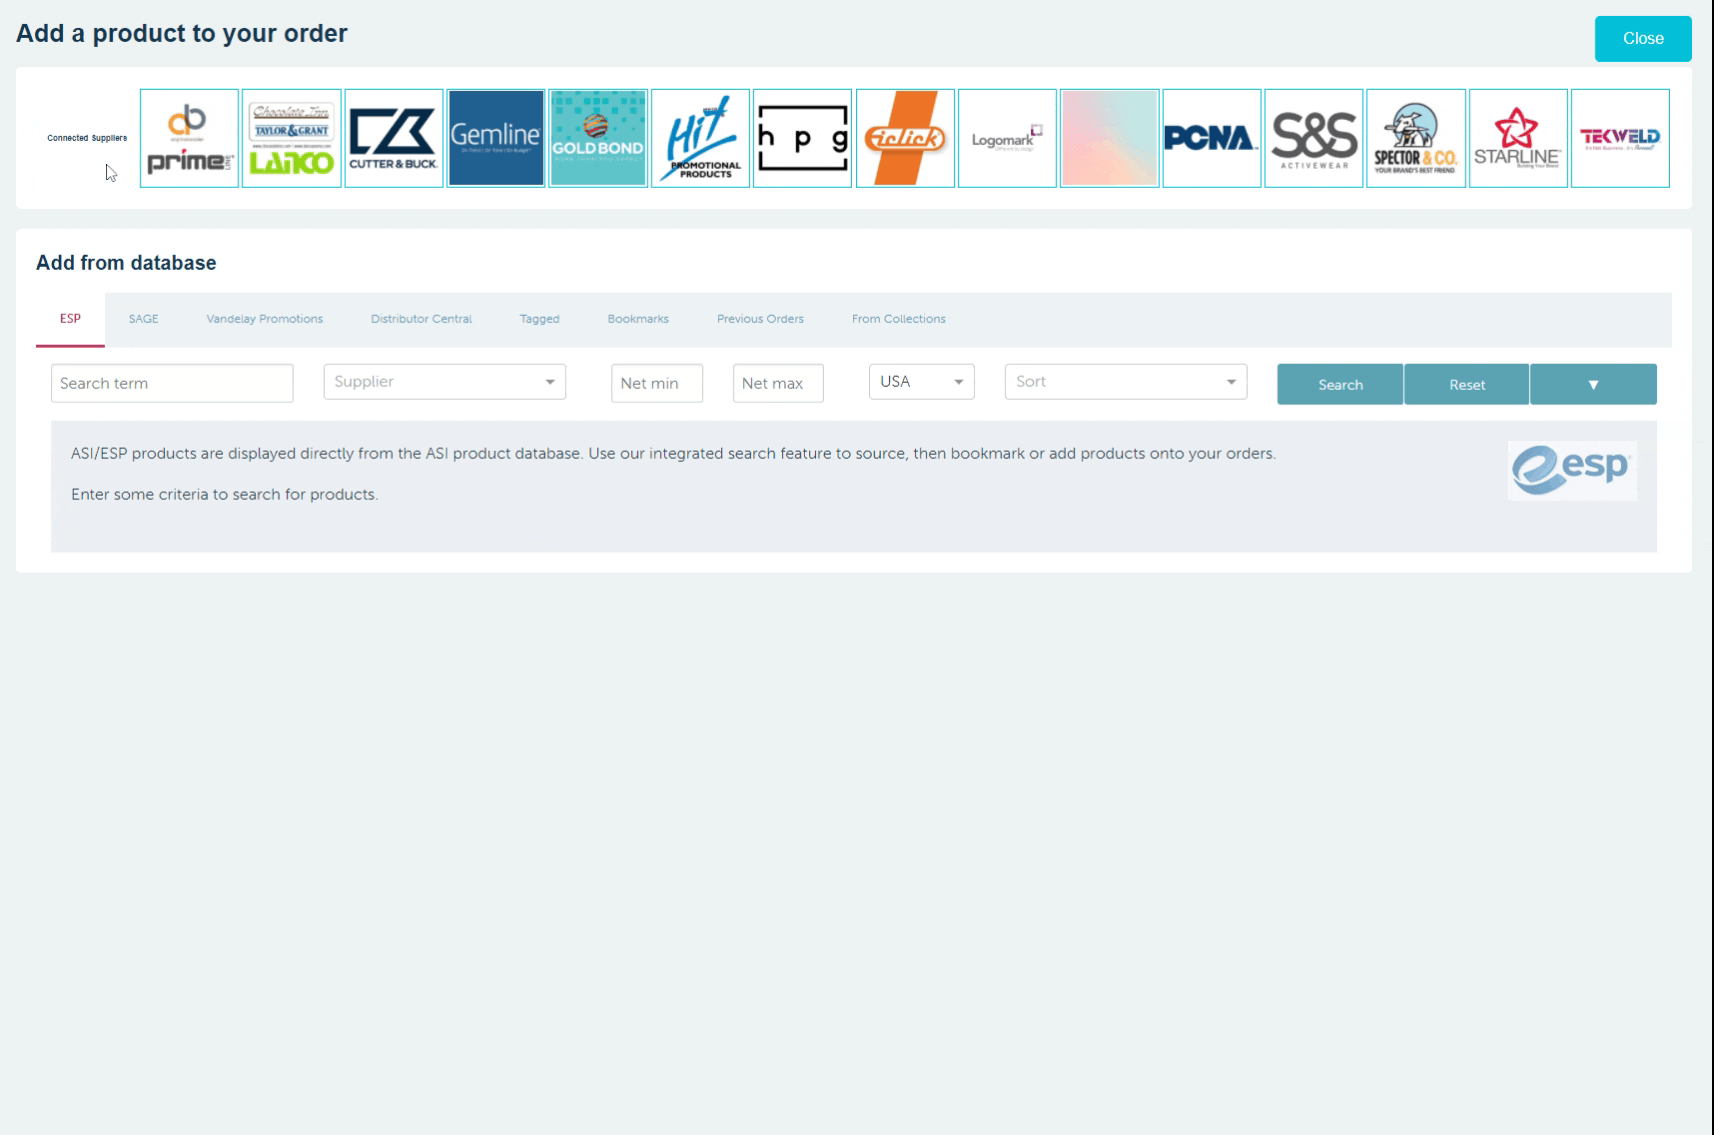Open the PCNA supplier logo
The width and height of the screenshot is (1714, 1135).
1211,138
